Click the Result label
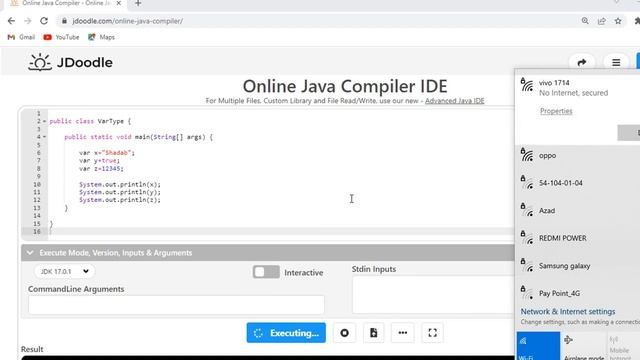640x360 pixels. coord(32,349)
